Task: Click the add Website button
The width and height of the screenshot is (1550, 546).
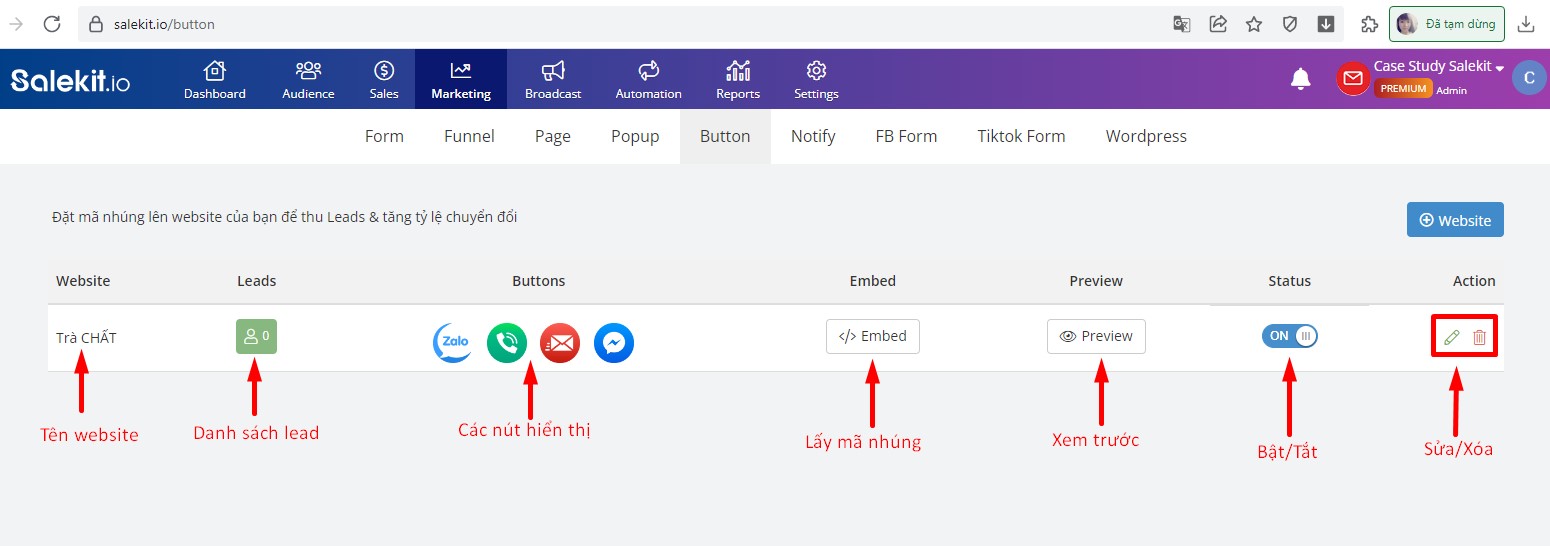Action: (1455, 220)
